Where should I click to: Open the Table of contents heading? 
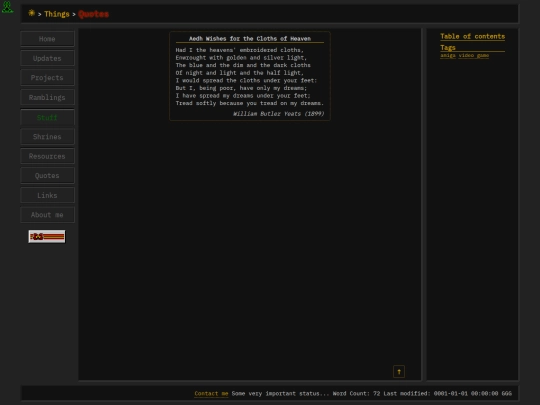tap(472, 37)
